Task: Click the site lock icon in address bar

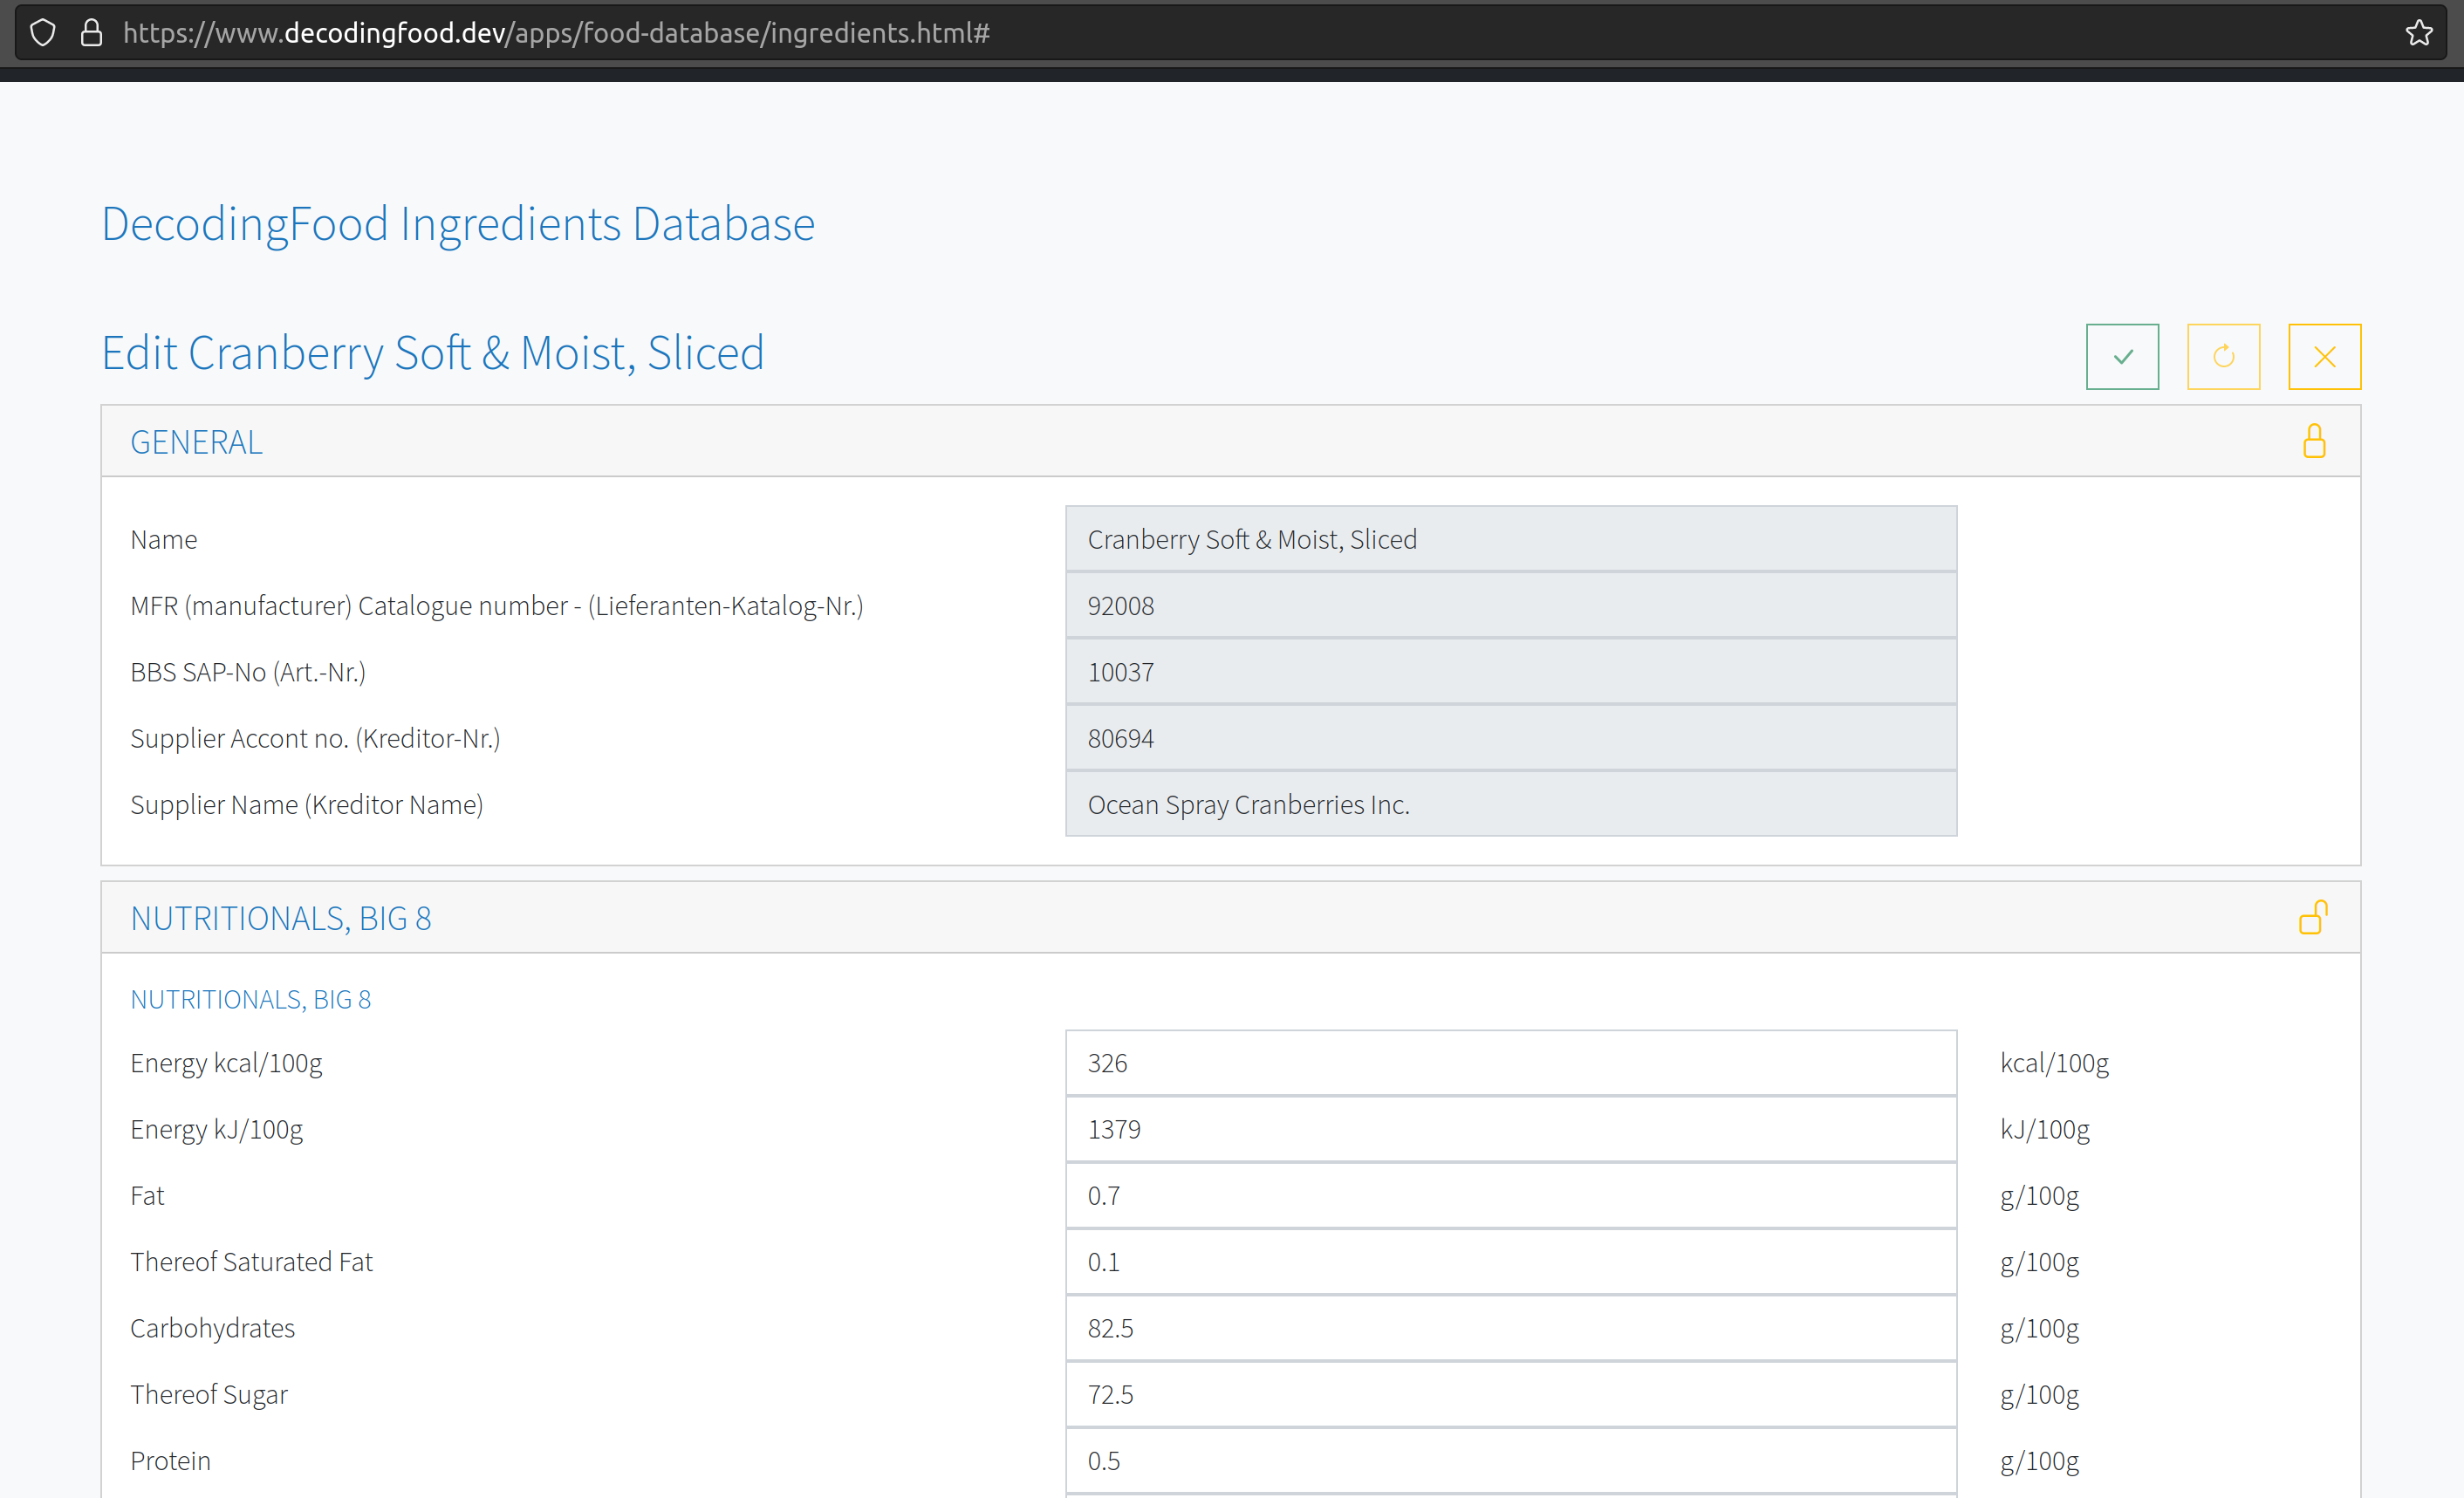Action: click(91, 33)
